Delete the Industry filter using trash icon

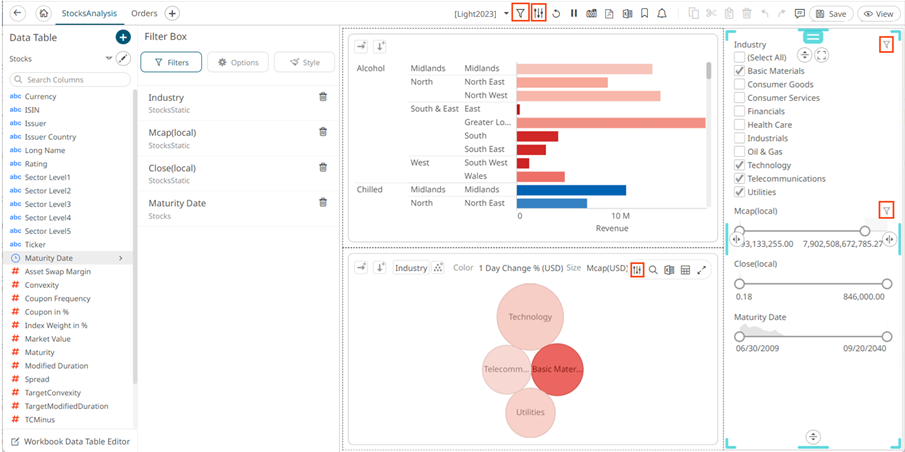322,97
